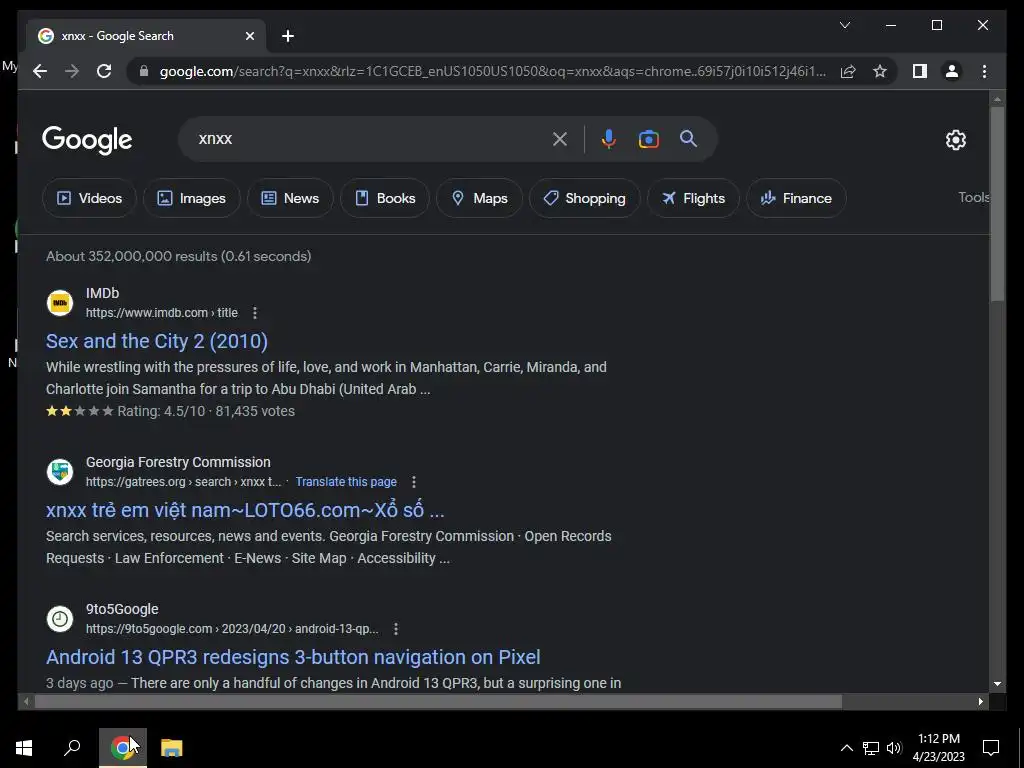Open File Explorer from the taskbar
The width and height of the screenshot is (1024, 768).
click(171, 748)
